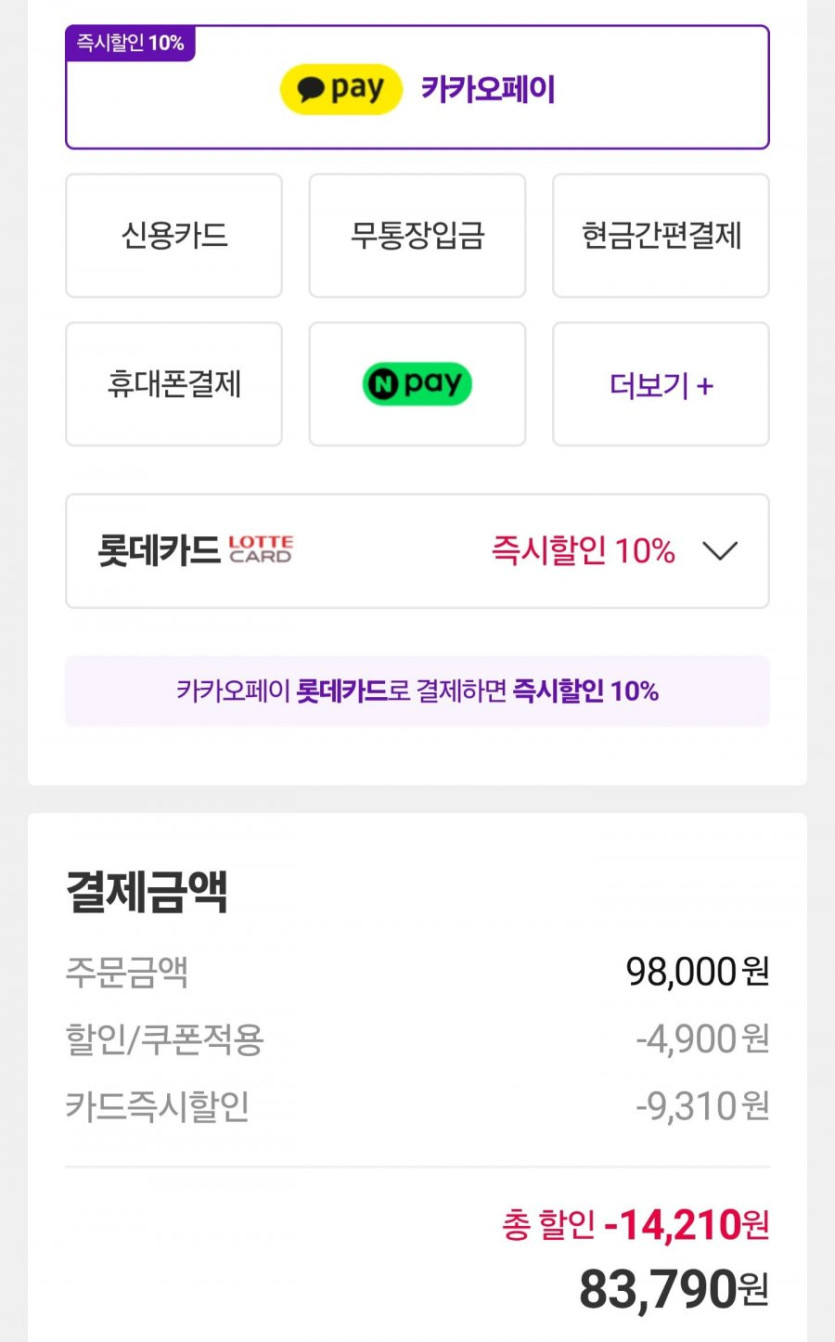Click the 롯데카드 card selector name
The image size is (835, 1342).
pos(158,551)
